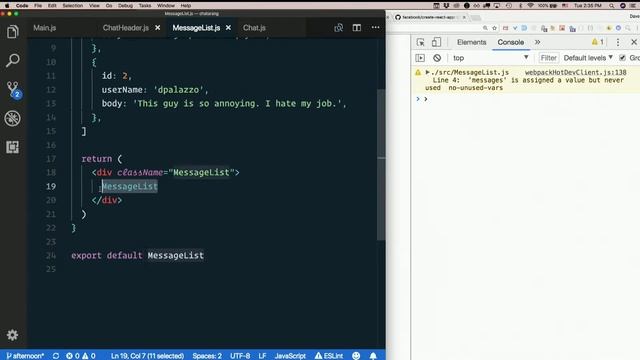Open Source Control view with badge 2

coord(13,89)
